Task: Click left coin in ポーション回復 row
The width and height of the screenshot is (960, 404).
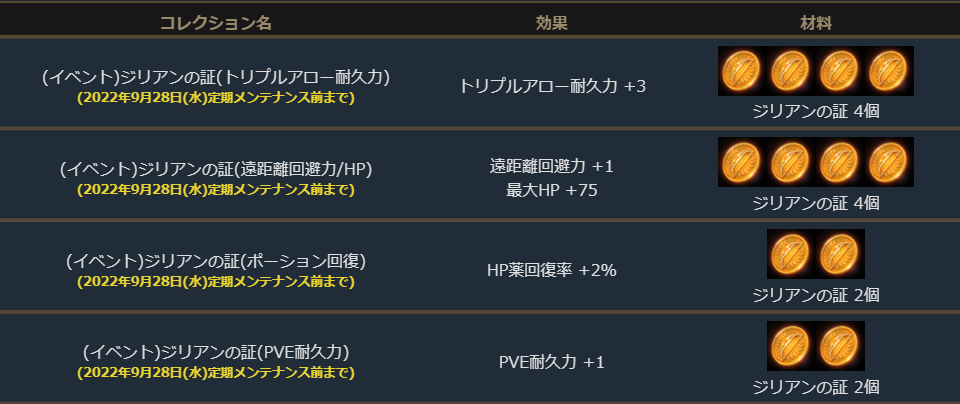Action: [791, 254]
